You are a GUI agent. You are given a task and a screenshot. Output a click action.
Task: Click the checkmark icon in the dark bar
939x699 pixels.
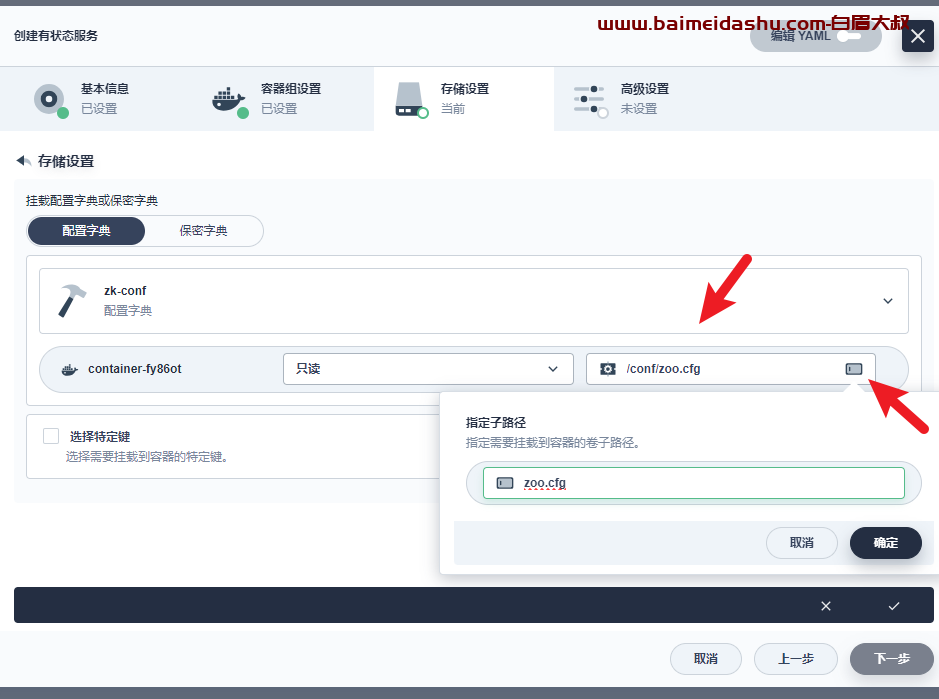tap(894, 606)
